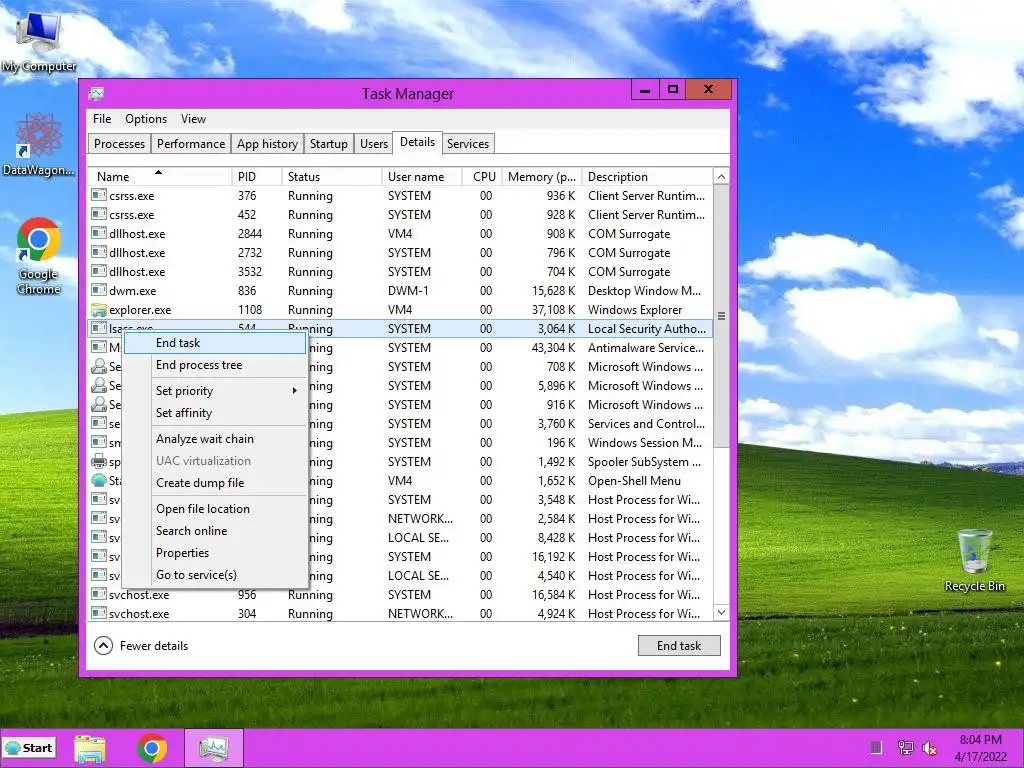The height and width of the screenshot is (768, 1024).
Task: Select the Local Security Autho... description cell
Action: 647,328
